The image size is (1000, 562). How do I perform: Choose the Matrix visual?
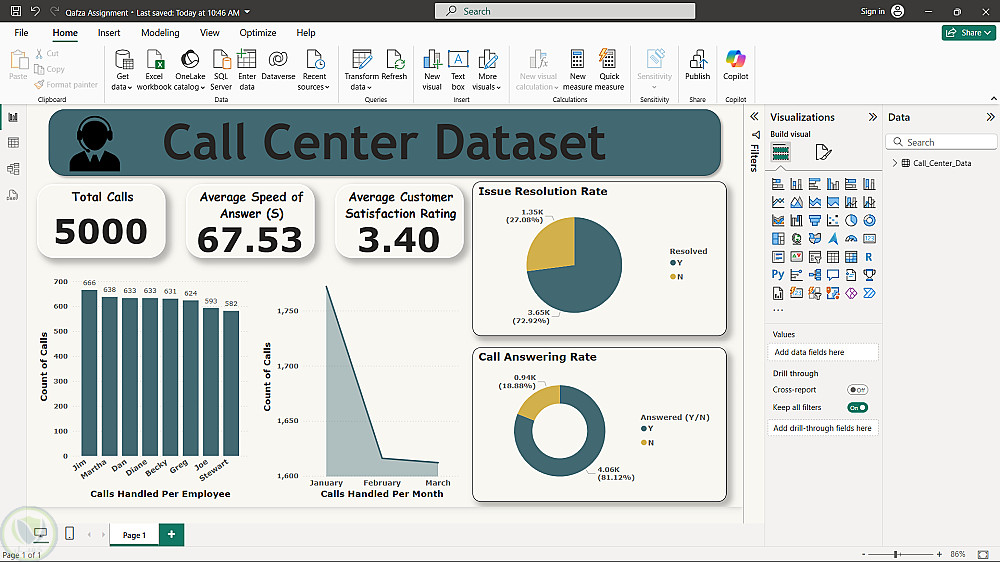pos(851,257)
